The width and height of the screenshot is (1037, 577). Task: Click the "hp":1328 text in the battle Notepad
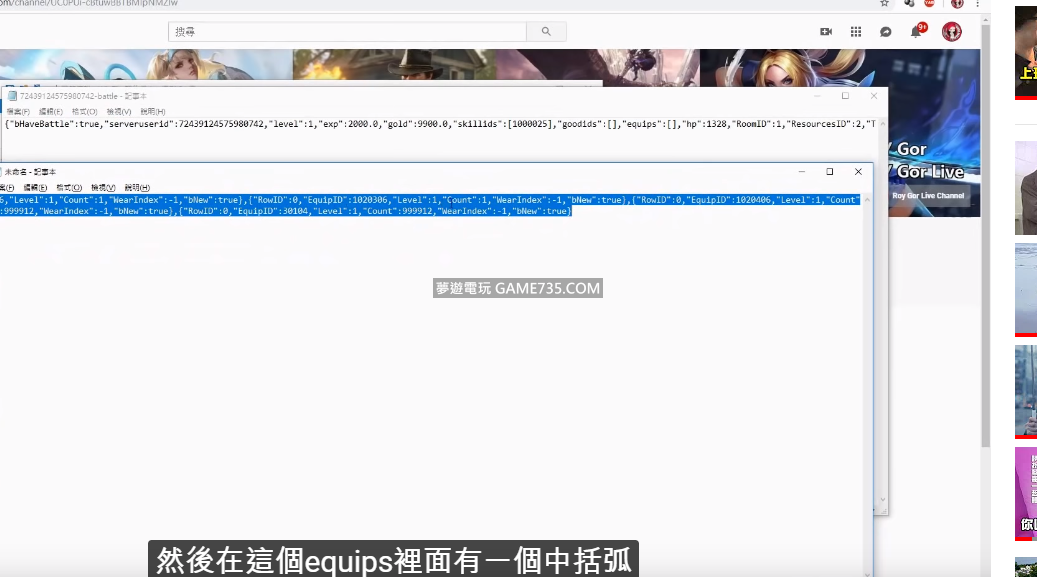click(x=704, y=124)
